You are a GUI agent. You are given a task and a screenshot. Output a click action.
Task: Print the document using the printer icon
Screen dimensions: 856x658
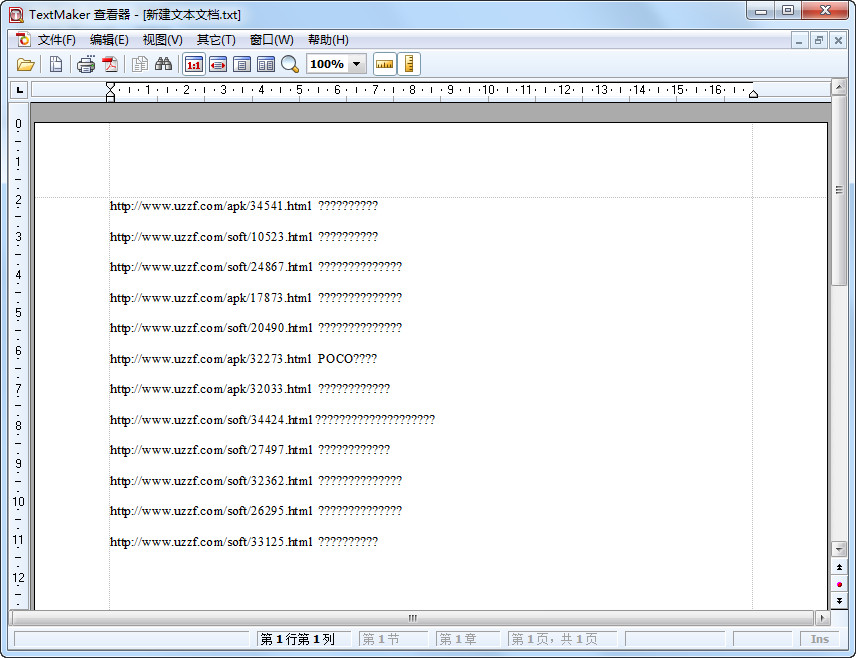86,64
